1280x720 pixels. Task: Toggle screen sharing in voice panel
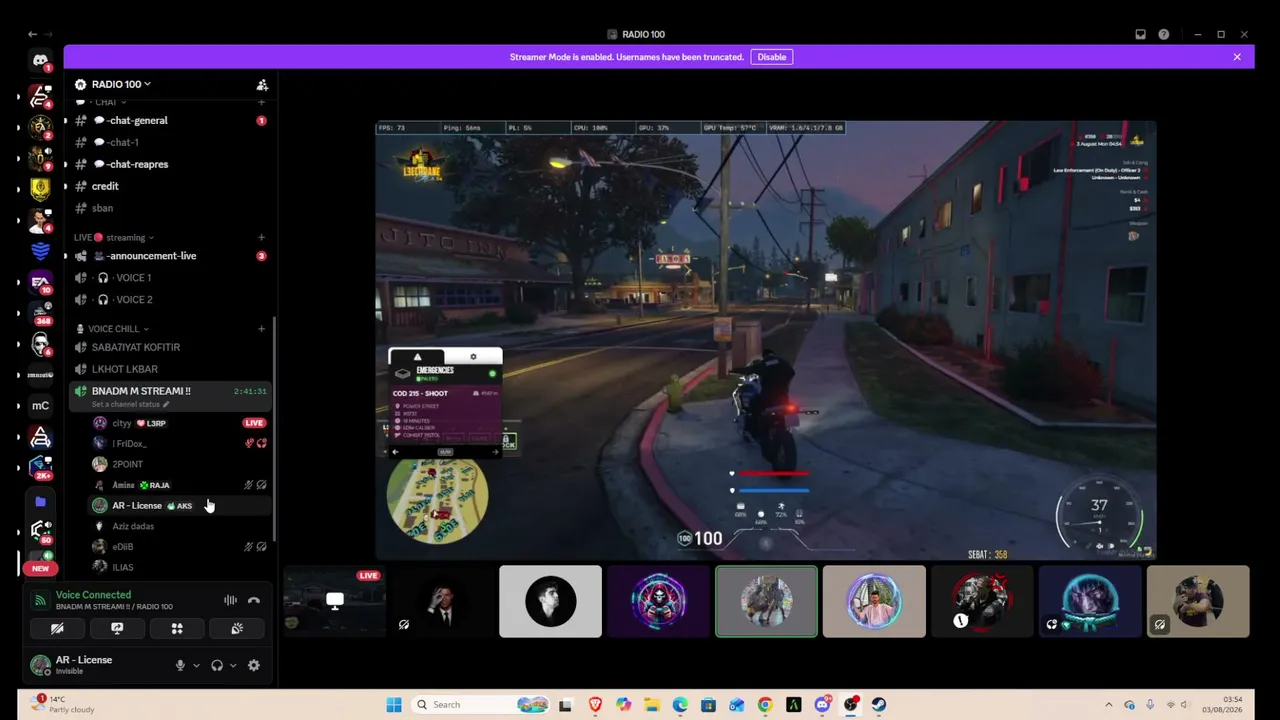[117, 628]
